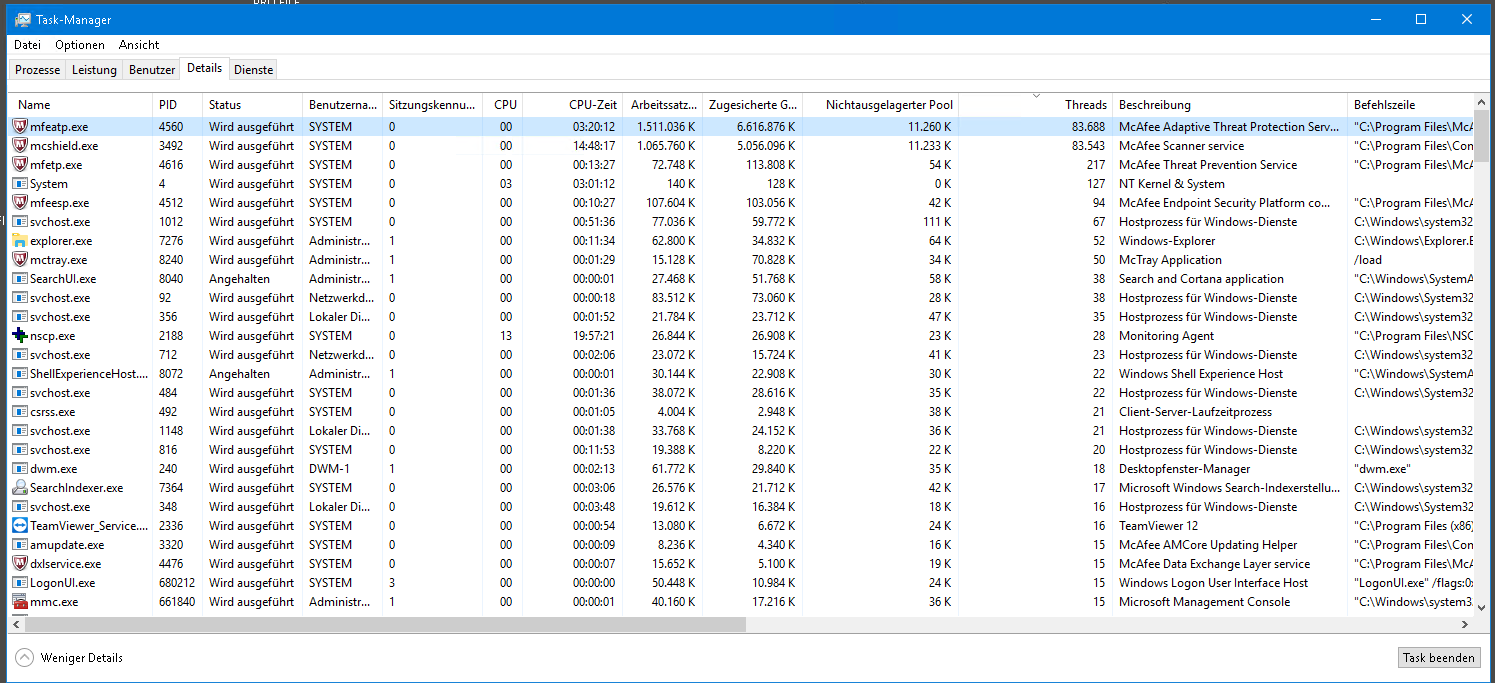Click the explorer.exe folder icon

20,241
